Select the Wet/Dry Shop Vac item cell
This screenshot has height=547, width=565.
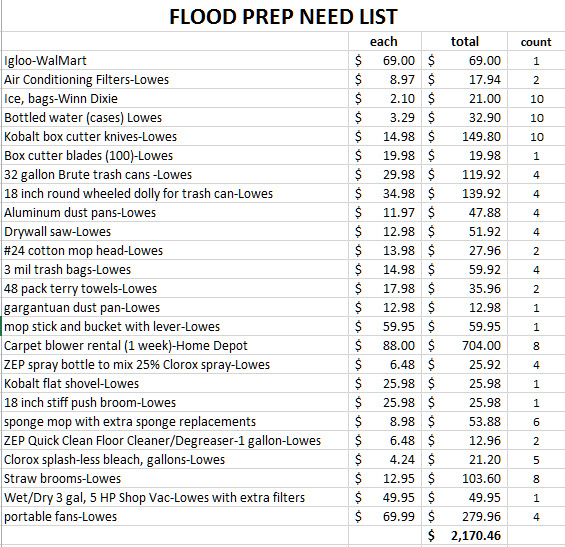click(x=175, y=497)
